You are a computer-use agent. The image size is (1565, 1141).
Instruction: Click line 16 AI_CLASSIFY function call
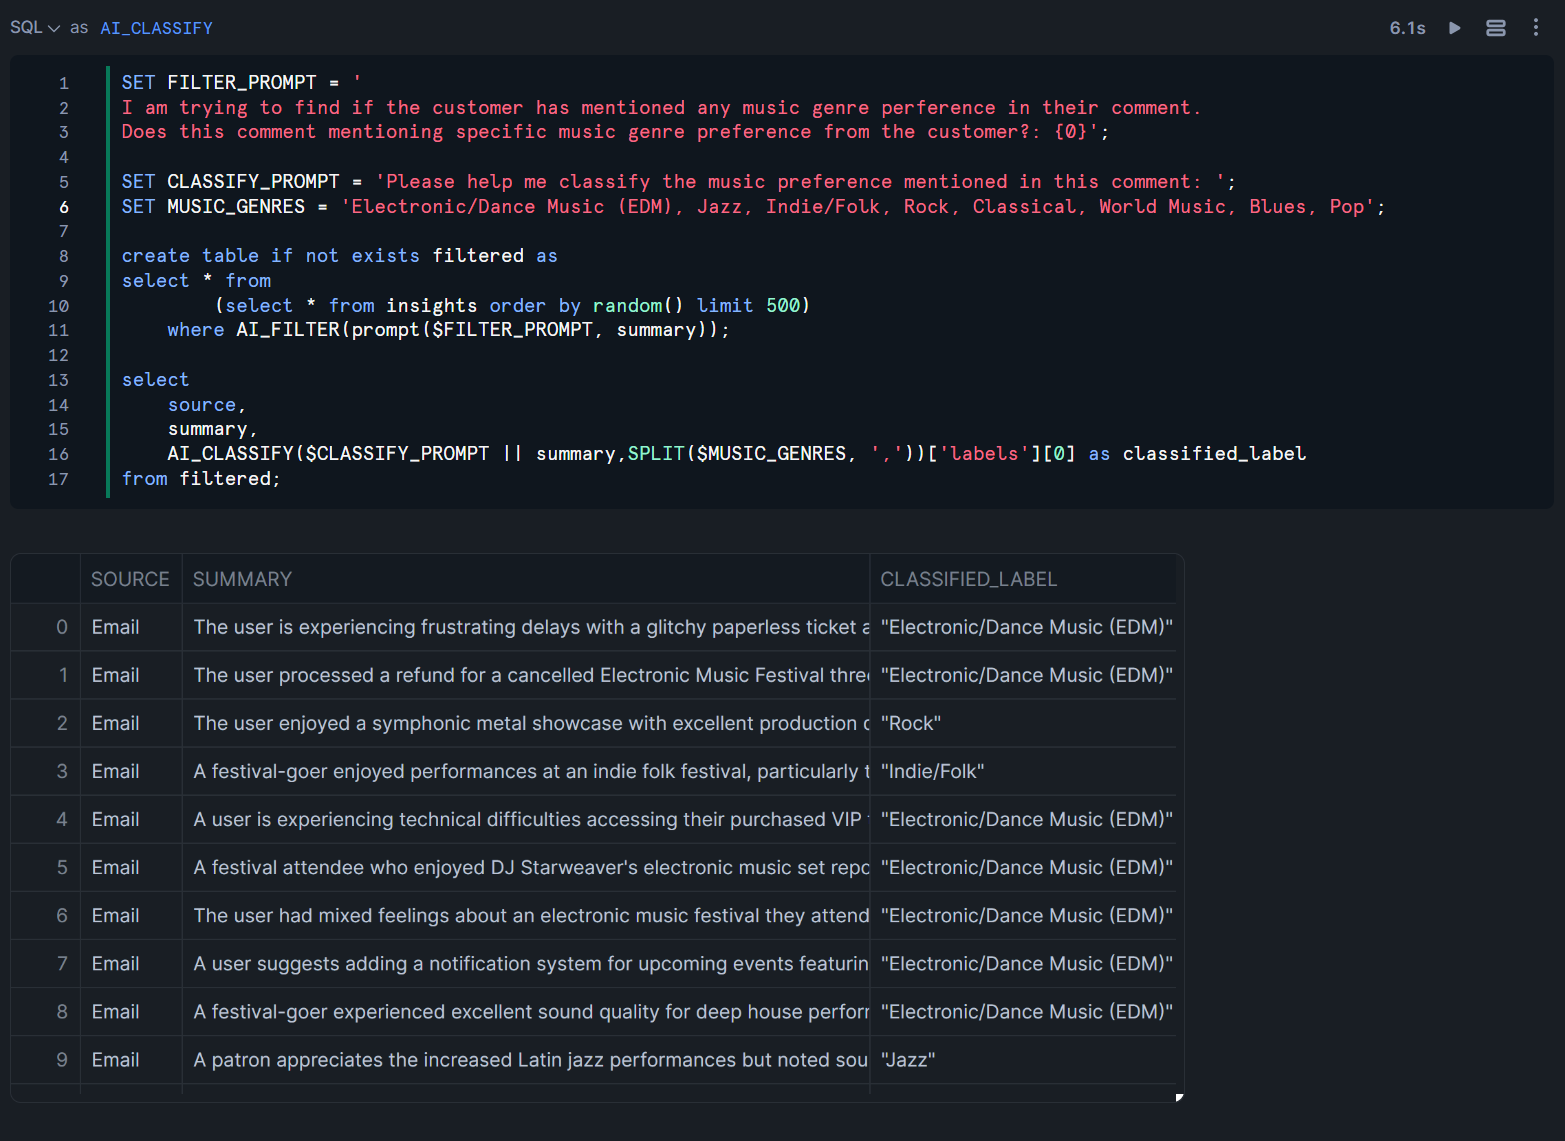(x=736, y=453)
